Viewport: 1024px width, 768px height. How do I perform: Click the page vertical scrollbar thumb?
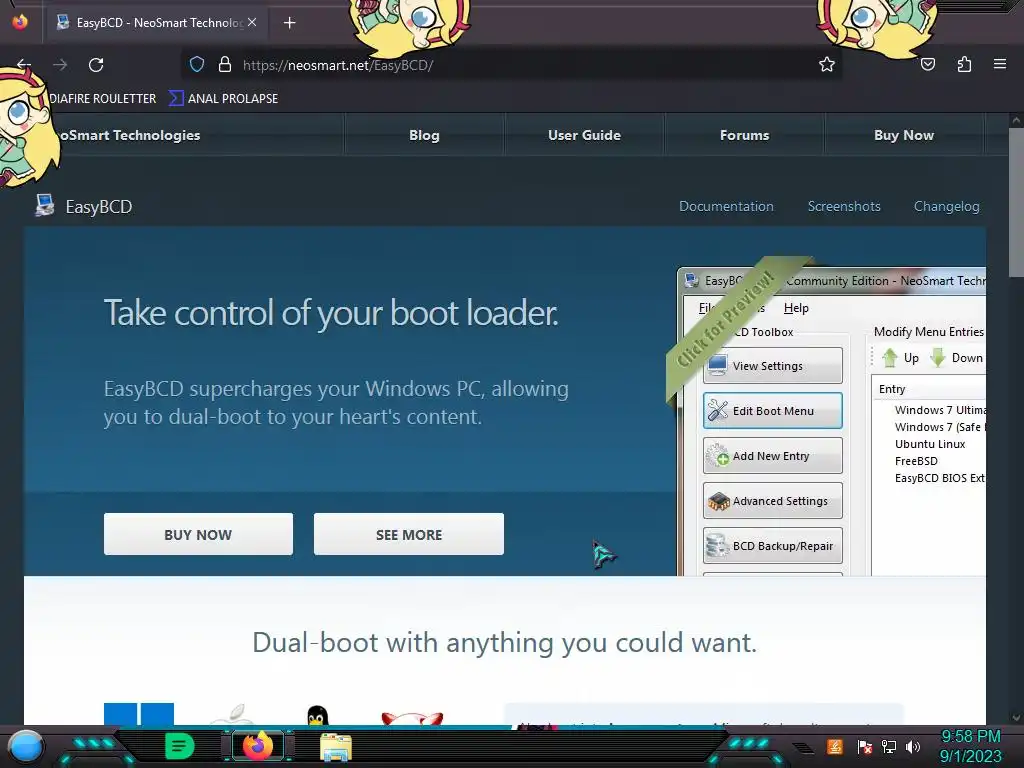(x=1016, y=202)
